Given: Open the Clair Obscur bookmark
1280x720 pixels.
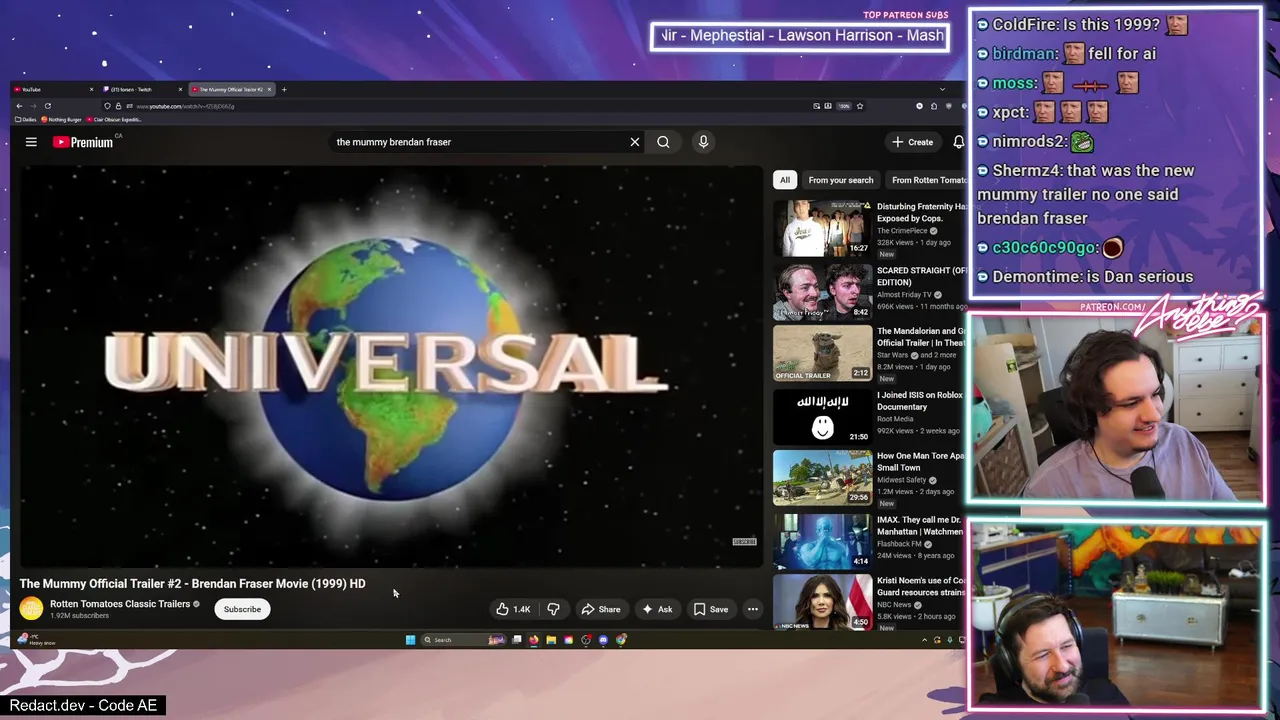Looking at the screenshot, I should click(114, 119).
